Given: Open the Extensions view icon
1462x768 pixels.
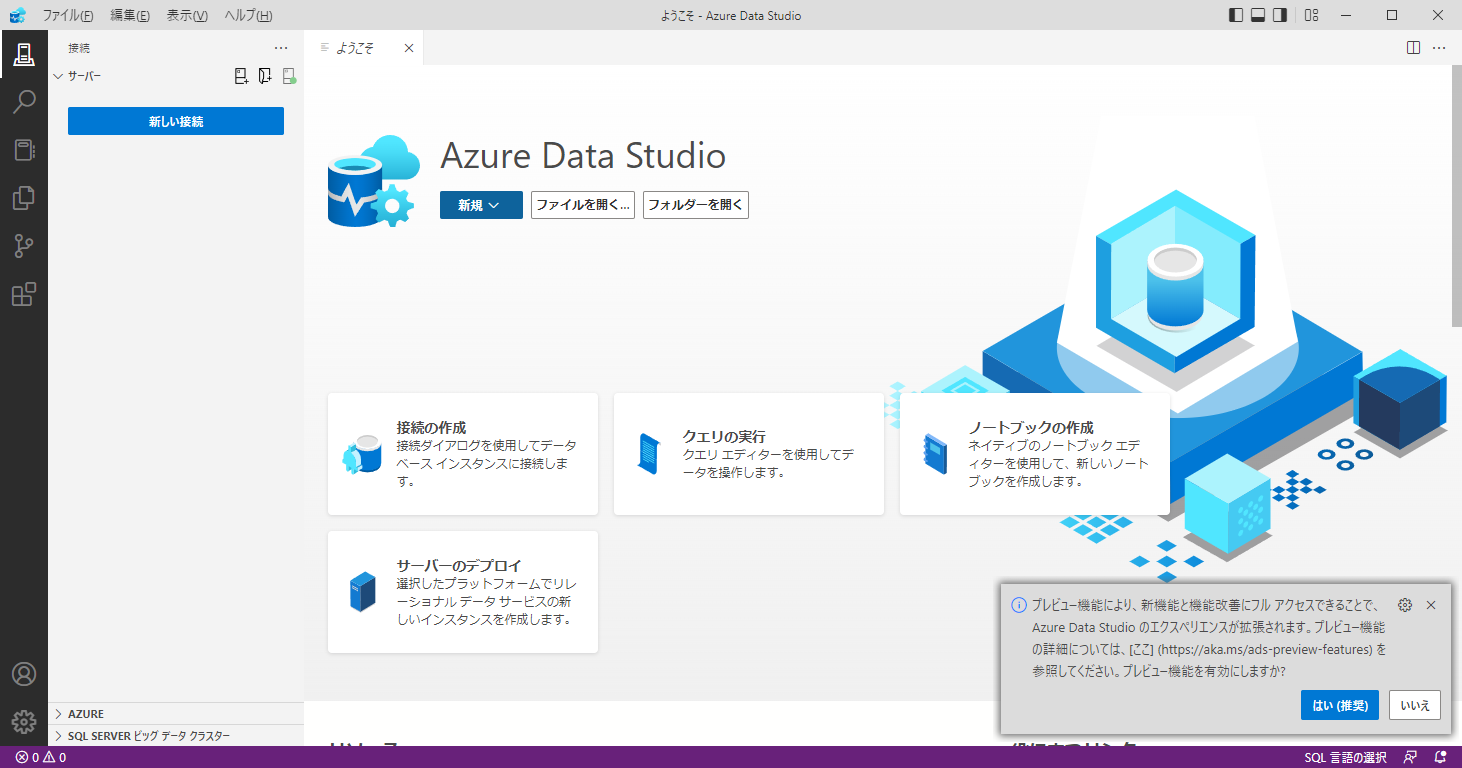Looking at the screenshot, I should click(24, 294).
